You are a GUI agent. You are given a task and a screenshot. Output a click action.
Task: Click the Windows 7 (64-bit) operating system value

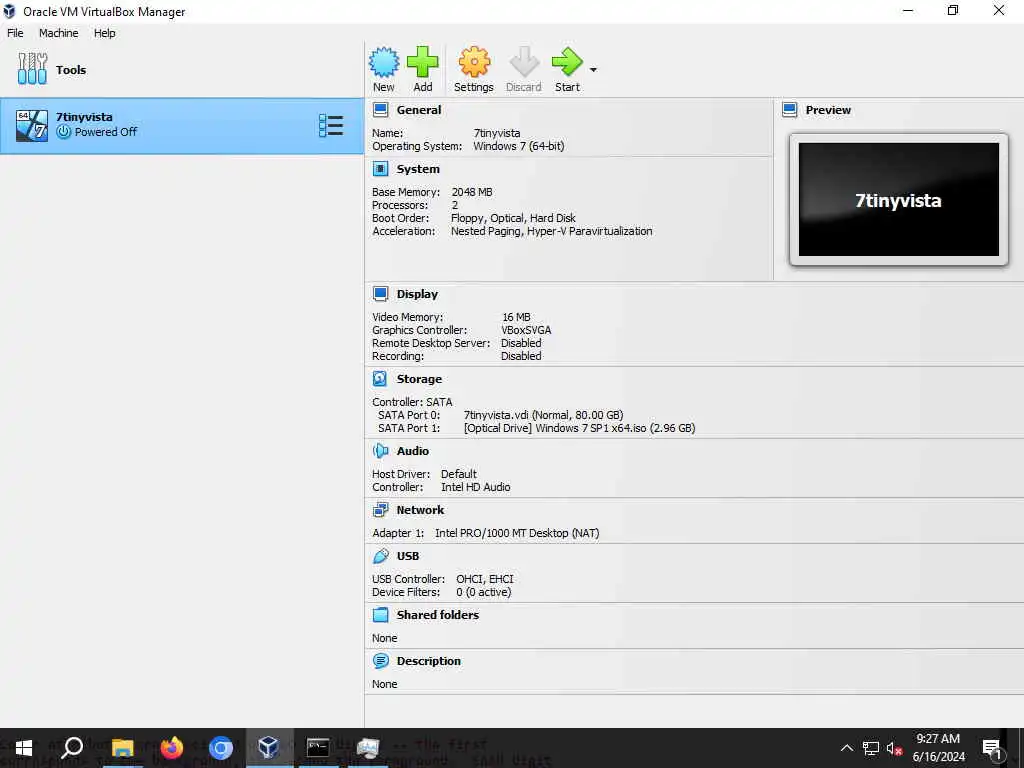(x=519, y=146)
